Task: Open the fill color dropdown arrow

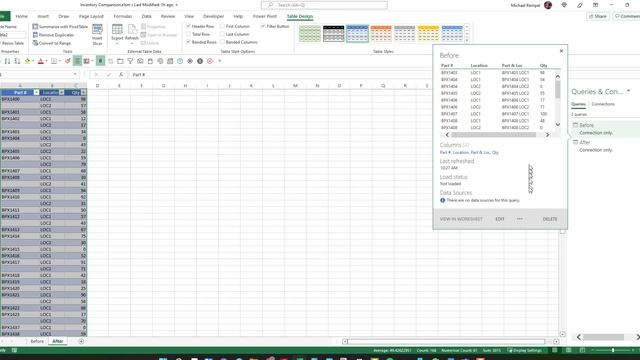Action: (x=33, y=61)
